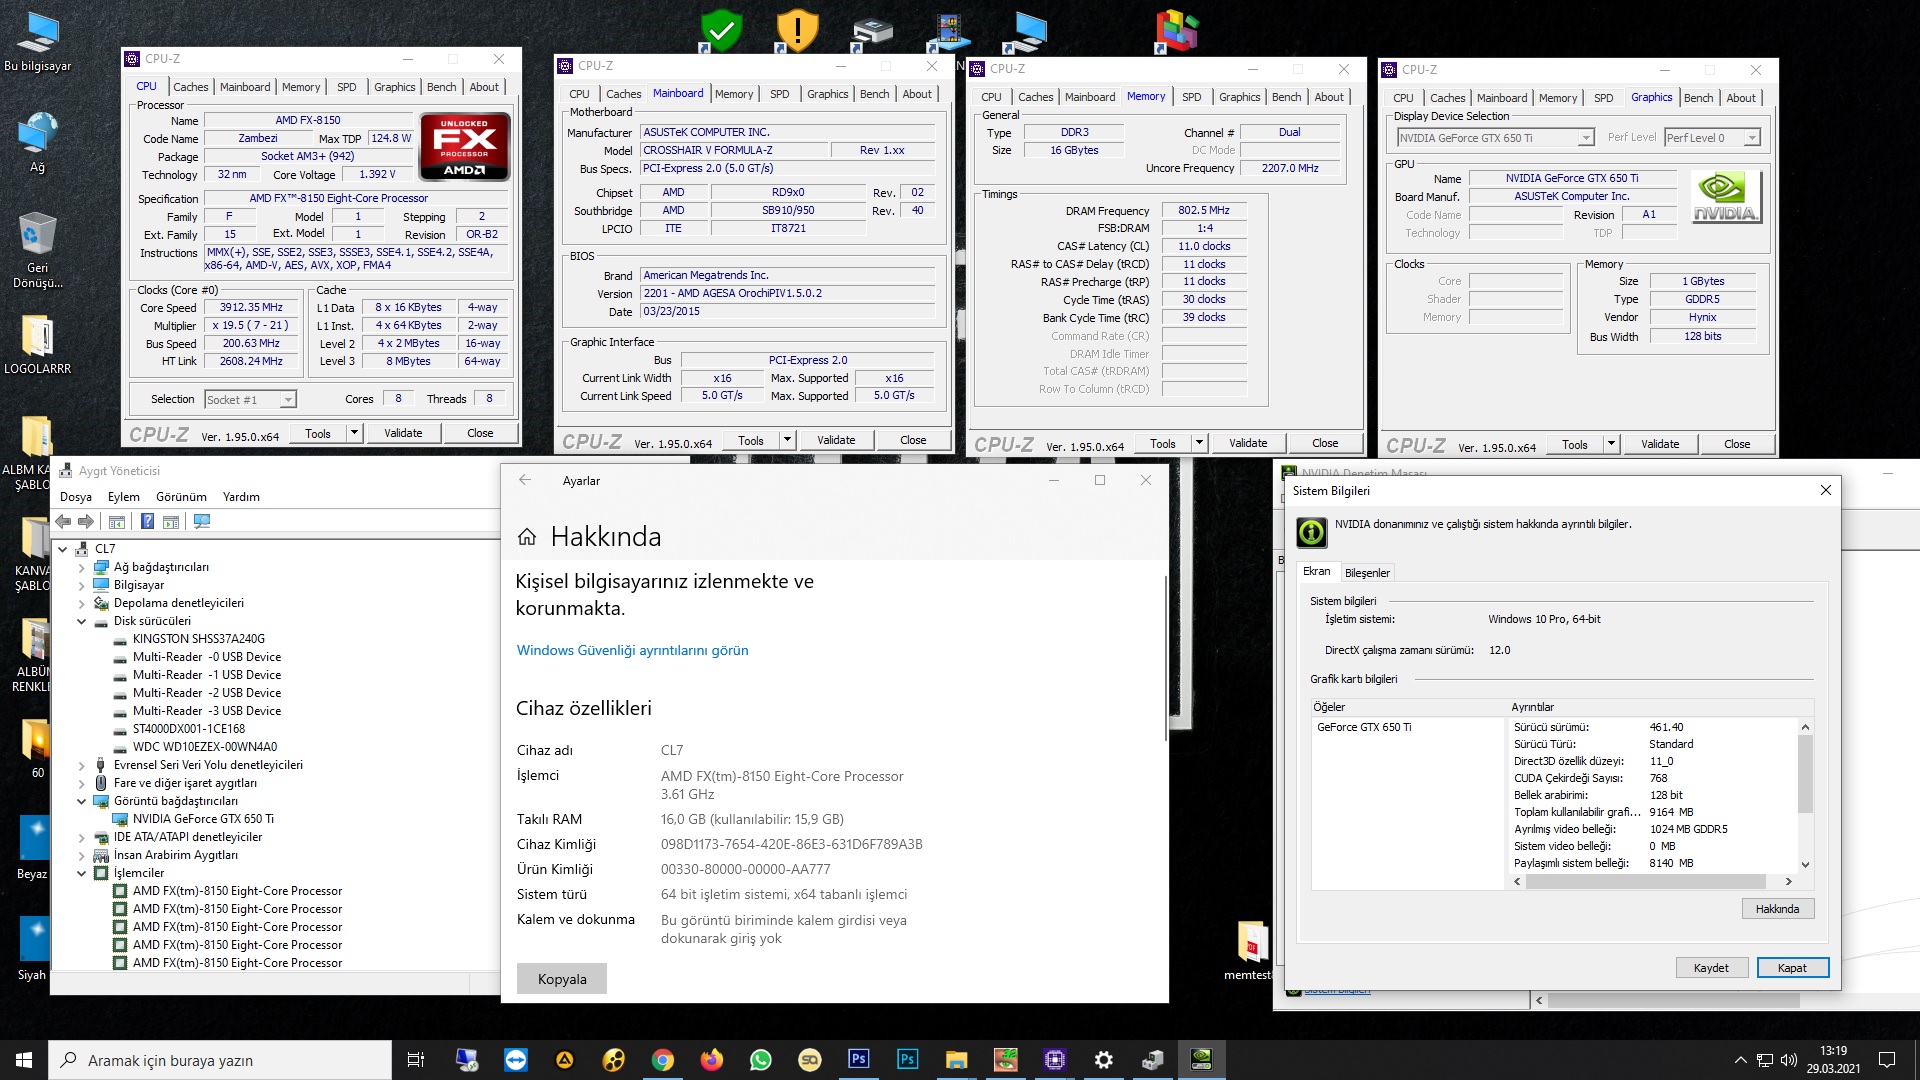
Task: Click the action pane toggle toolbar icon
Action: click(171, 521)
